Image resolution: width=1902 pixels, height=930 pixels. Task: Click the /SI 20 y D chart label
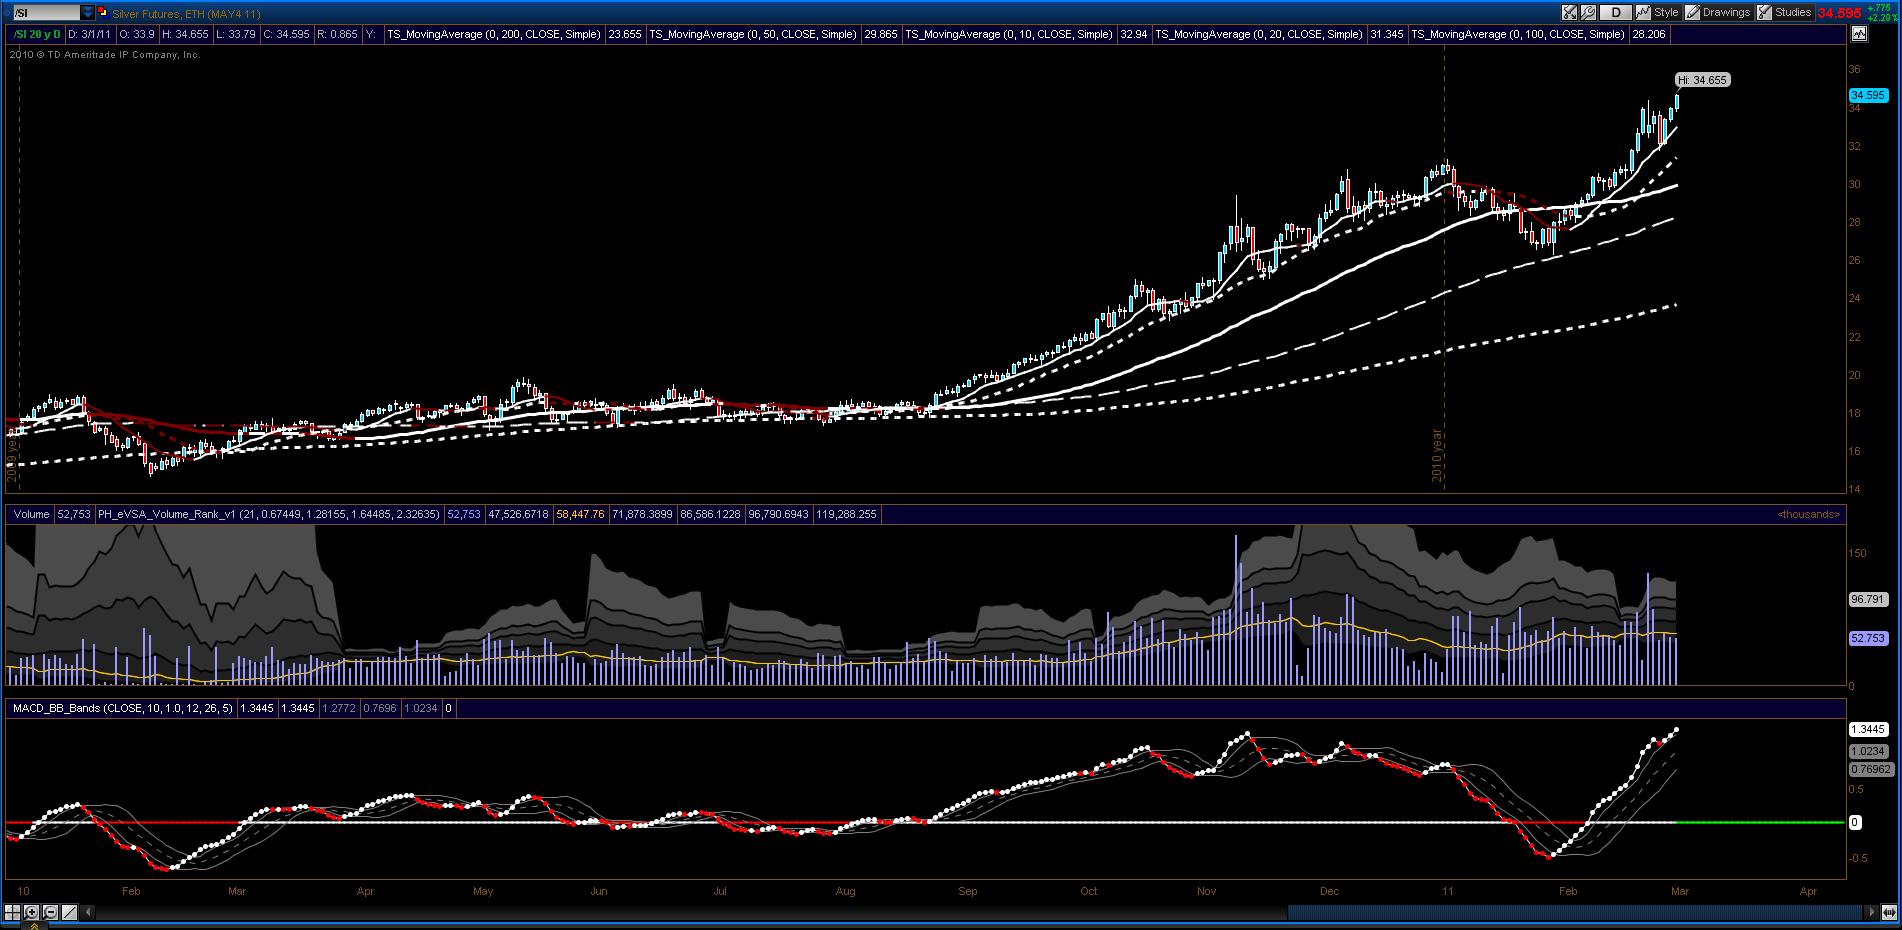pos(37,34)
